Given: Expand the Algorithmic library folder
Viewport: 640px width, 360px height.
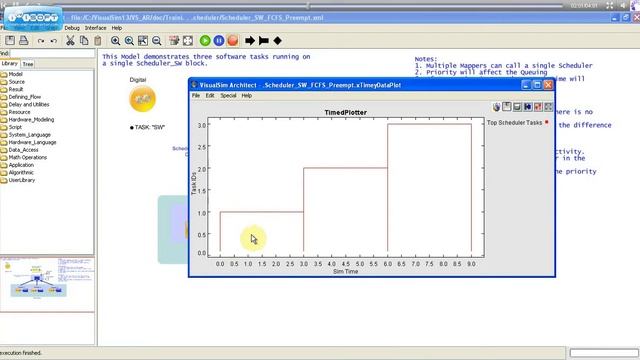Looking at the screenshot, I should click(x=21, y=172).
